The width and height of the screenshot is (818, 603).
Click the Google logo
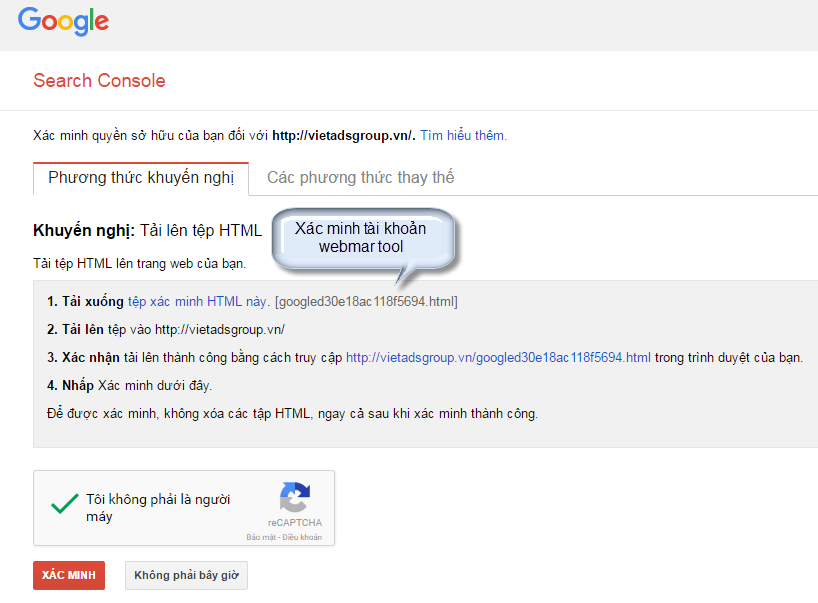click(62, 22)
